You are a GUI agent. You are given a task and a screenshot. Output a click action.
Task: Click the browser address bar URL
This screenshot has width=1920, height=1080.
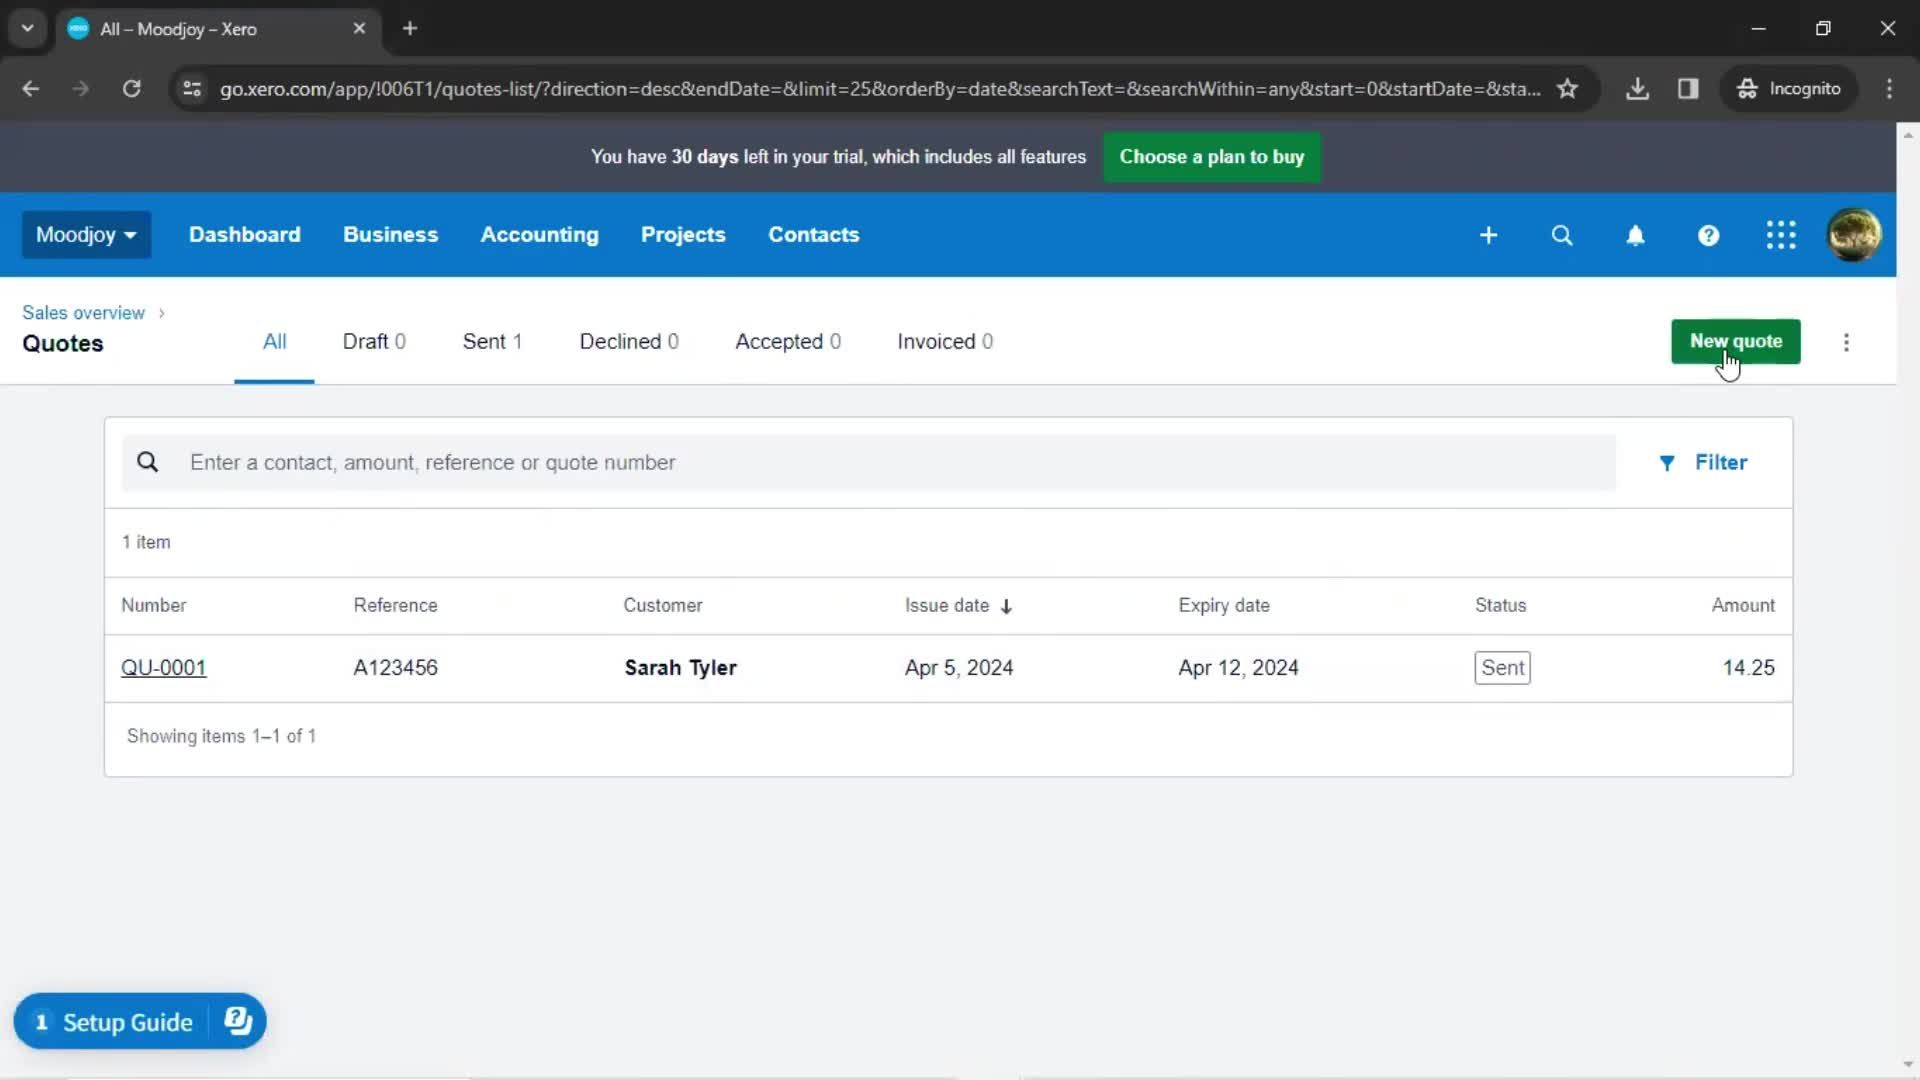pos(880,89)
